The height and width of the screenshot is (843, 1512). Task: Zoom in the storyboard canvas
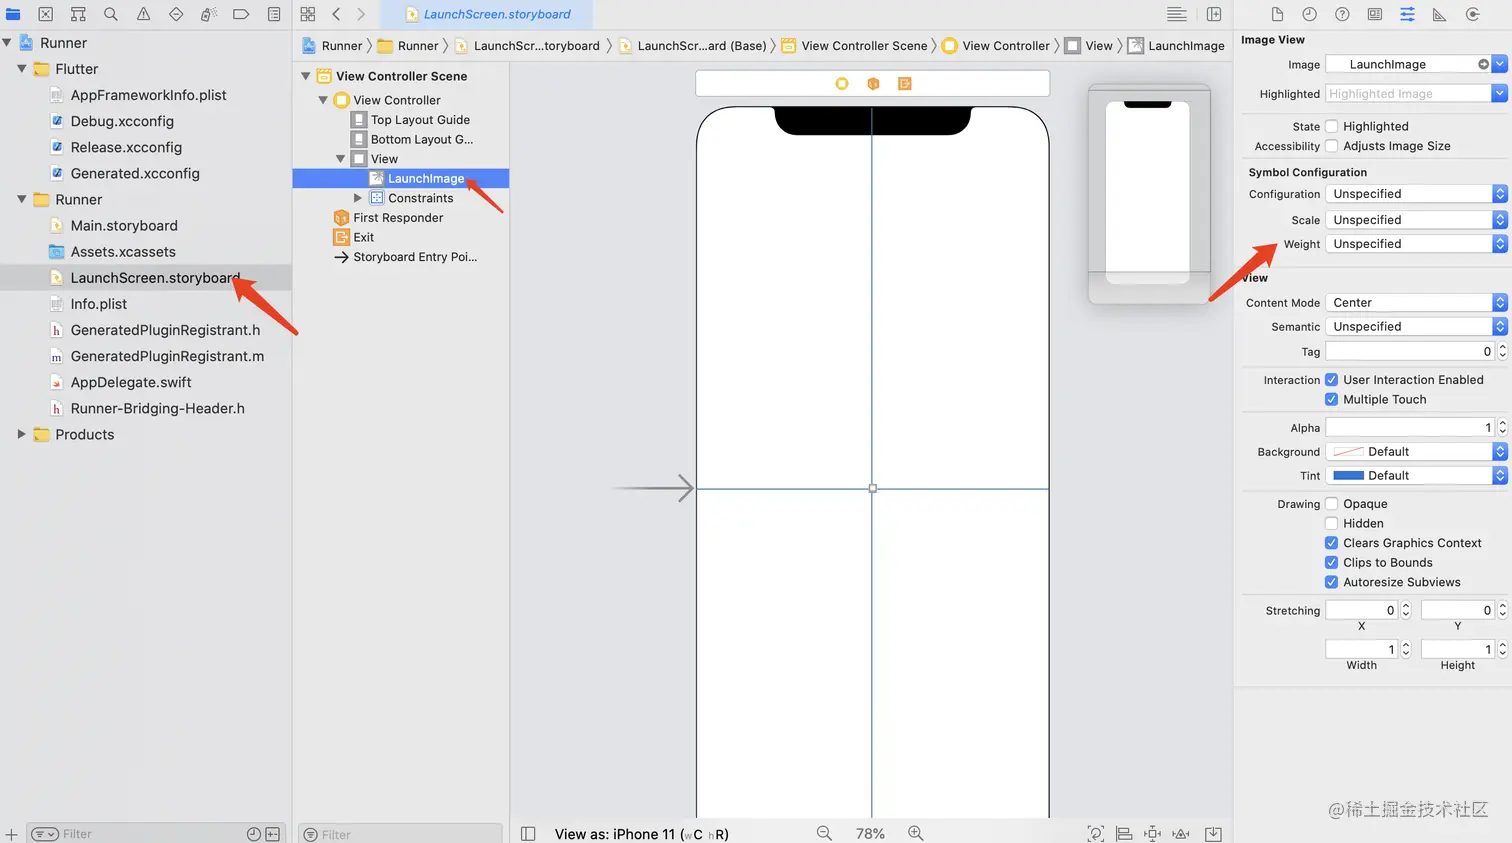click(915, 833)
